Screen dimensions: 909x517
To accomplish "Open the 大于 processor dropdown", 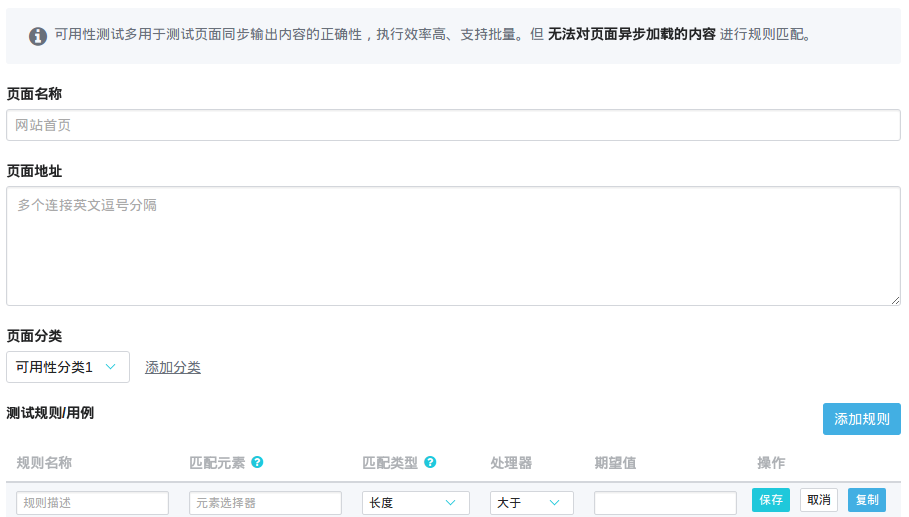I will click(x=531, y=503).
